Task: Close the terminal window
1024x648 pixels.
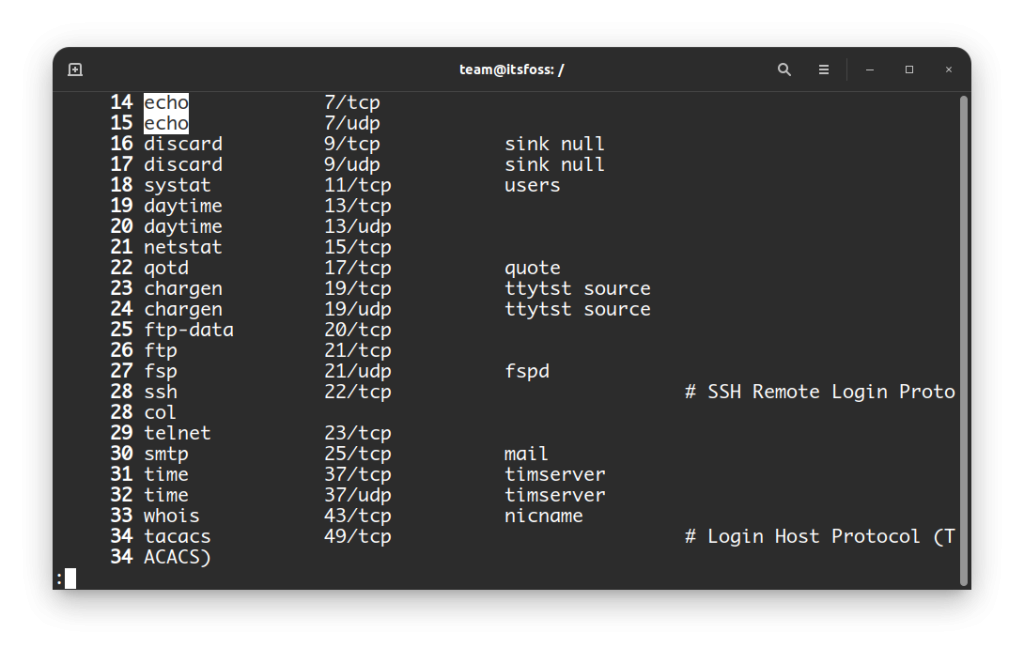Action: point(948,69)
